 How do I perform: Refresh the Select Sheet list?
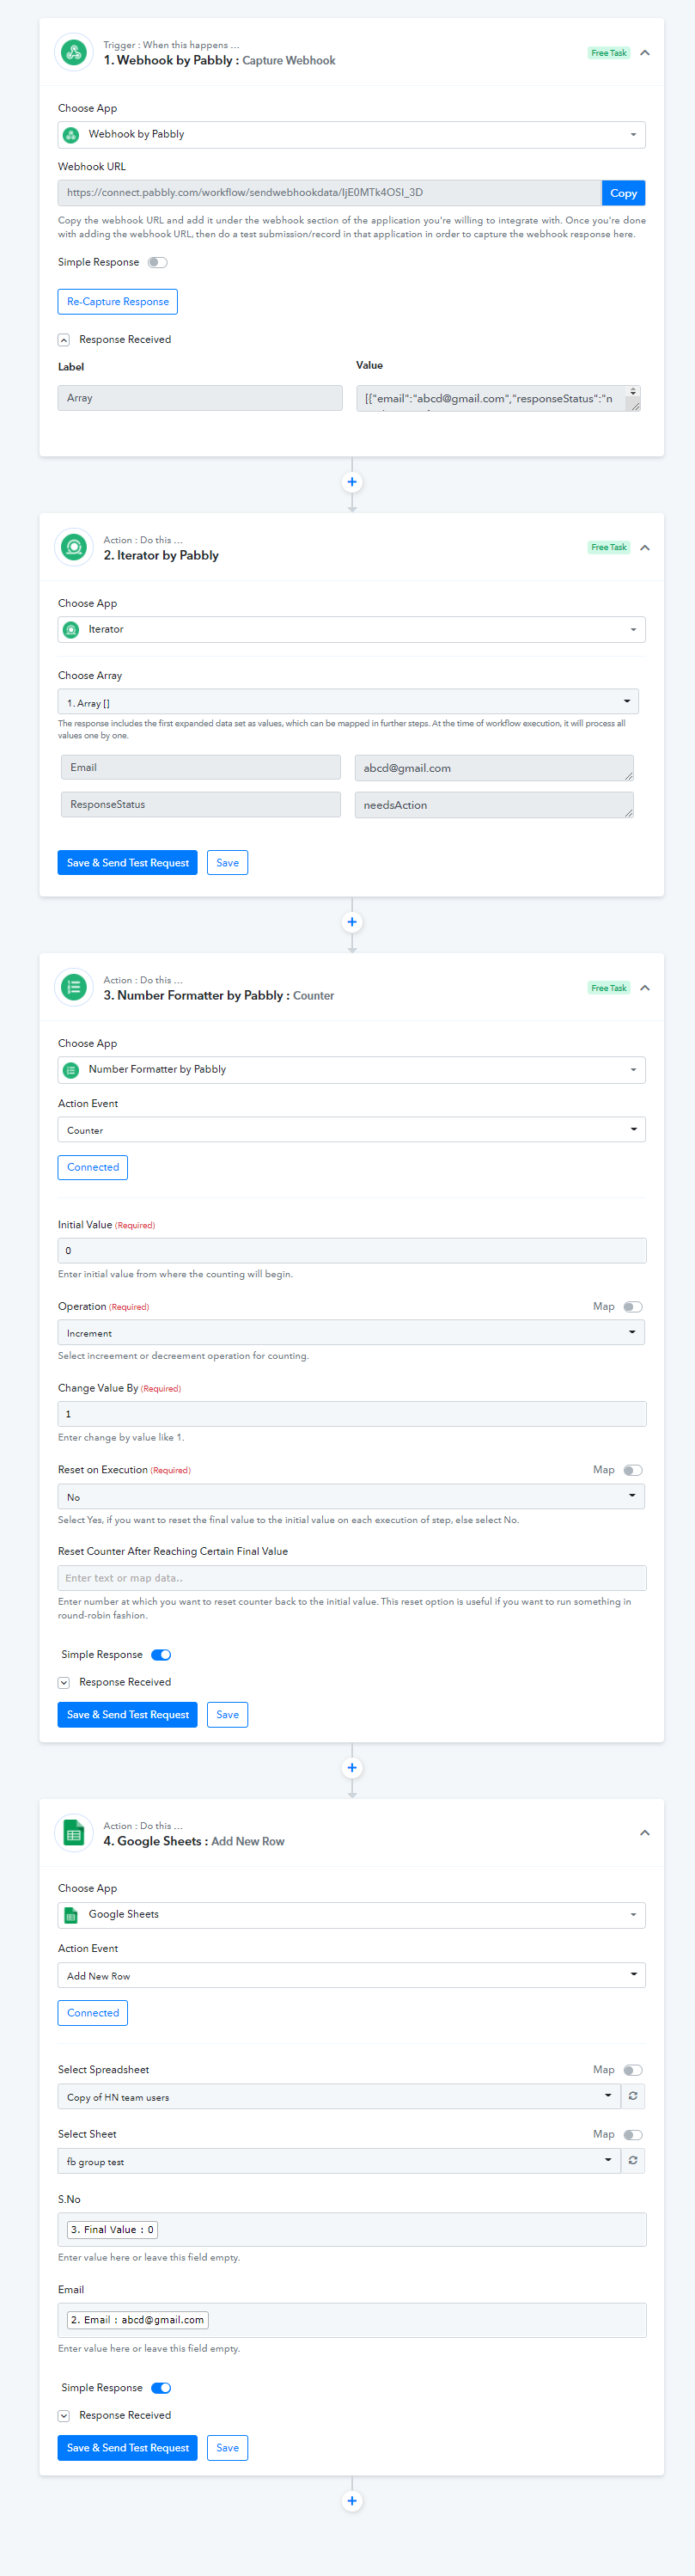[633, 2160]
